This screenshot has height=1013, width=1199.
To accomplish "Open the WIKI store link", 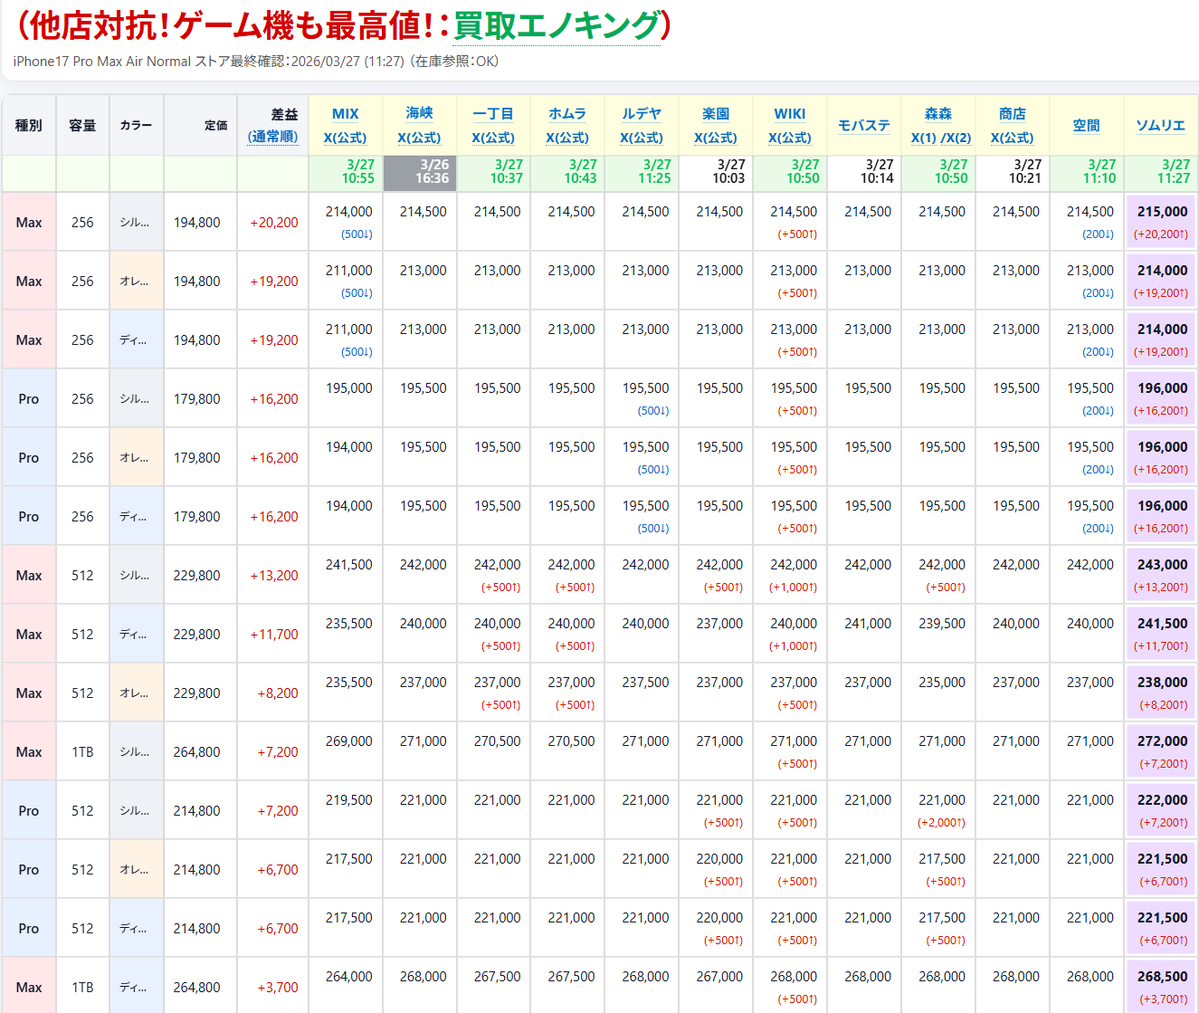I will click(790, 114).
